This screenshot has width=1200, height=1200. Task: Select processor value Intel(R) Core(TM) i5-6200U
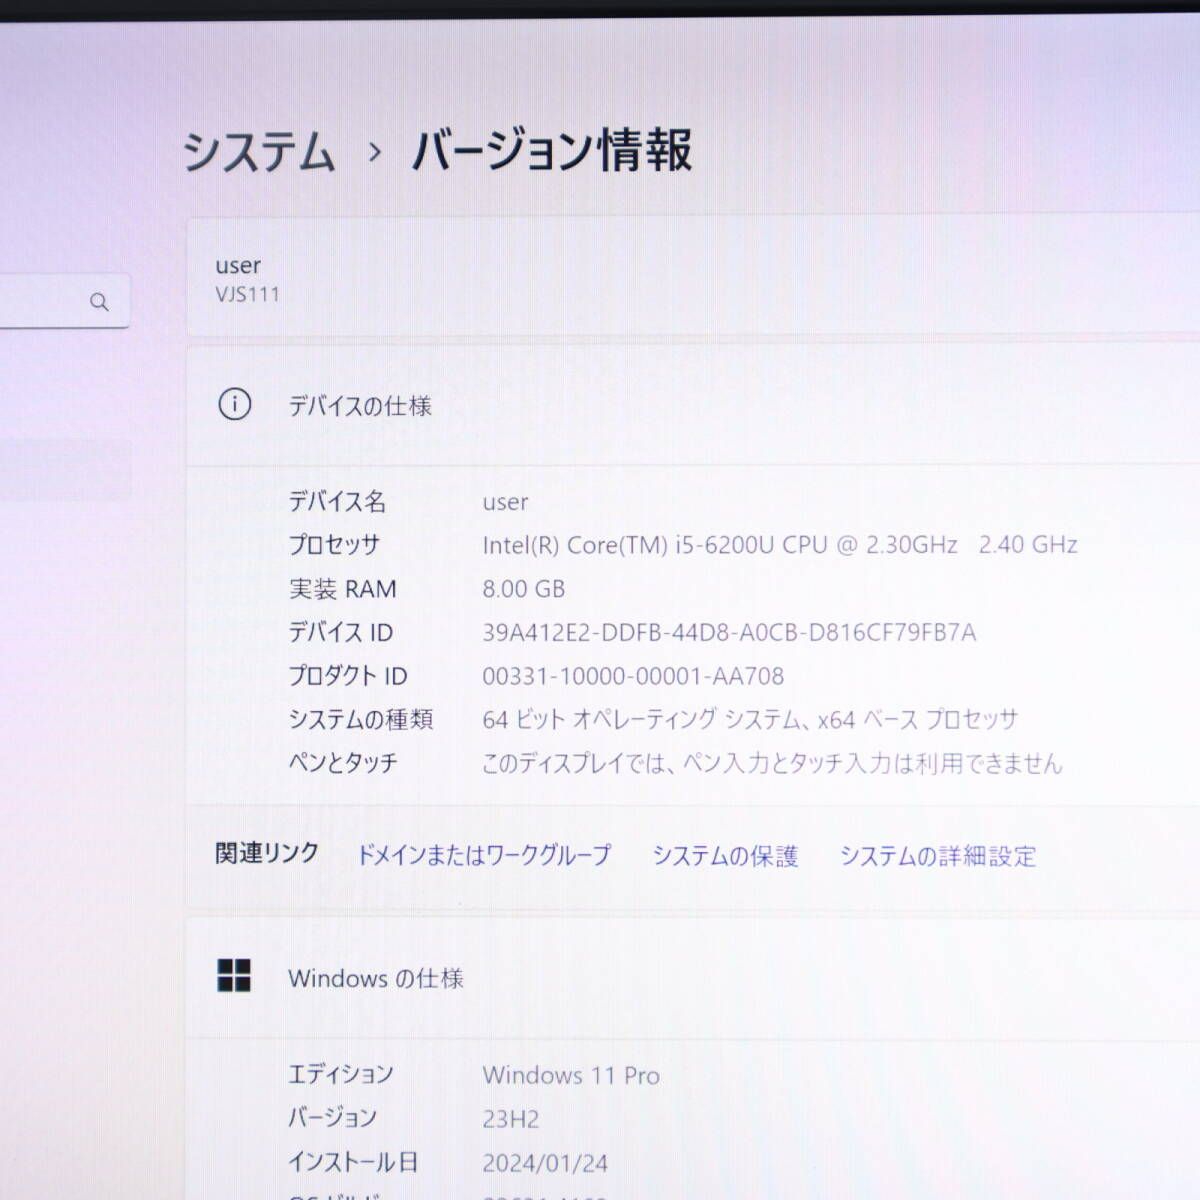779,545
